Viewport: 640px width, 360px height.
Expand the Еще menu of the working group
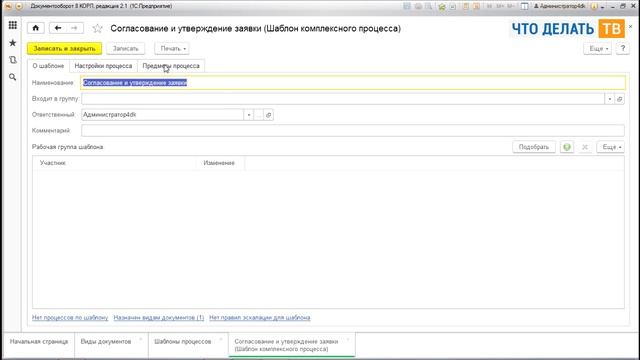tap(611, 147)
